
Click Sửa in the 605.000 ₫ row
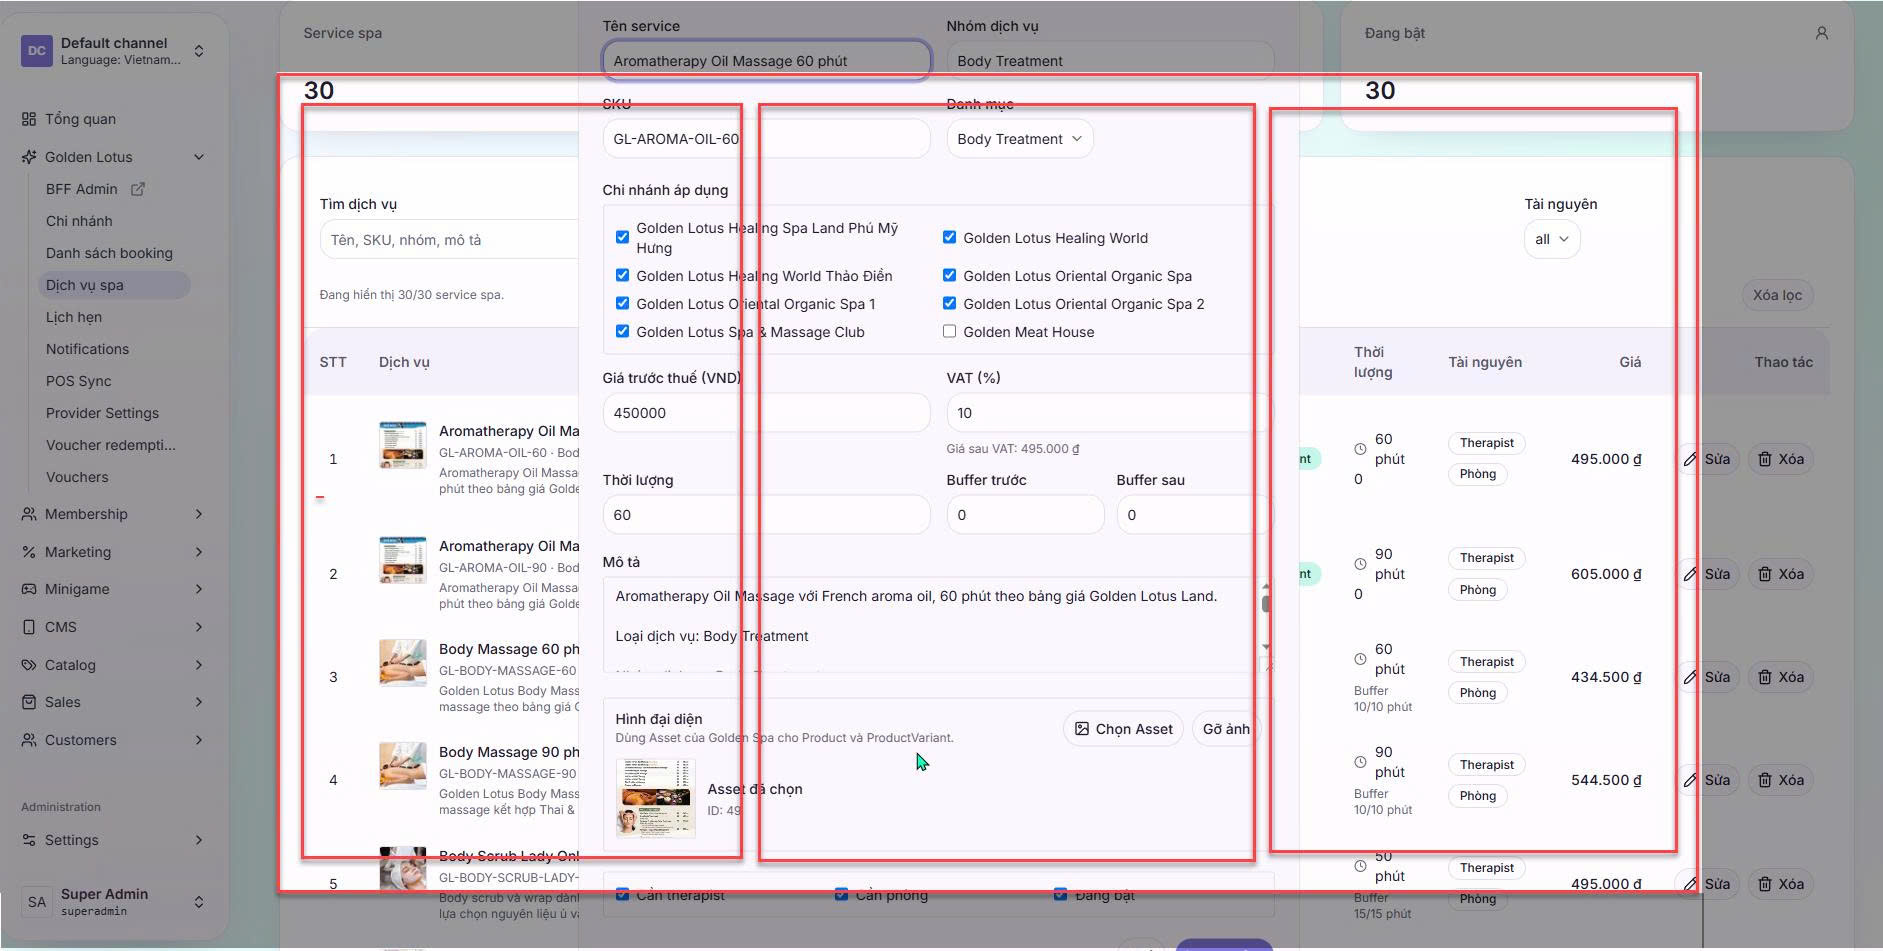coord(1708,574)
